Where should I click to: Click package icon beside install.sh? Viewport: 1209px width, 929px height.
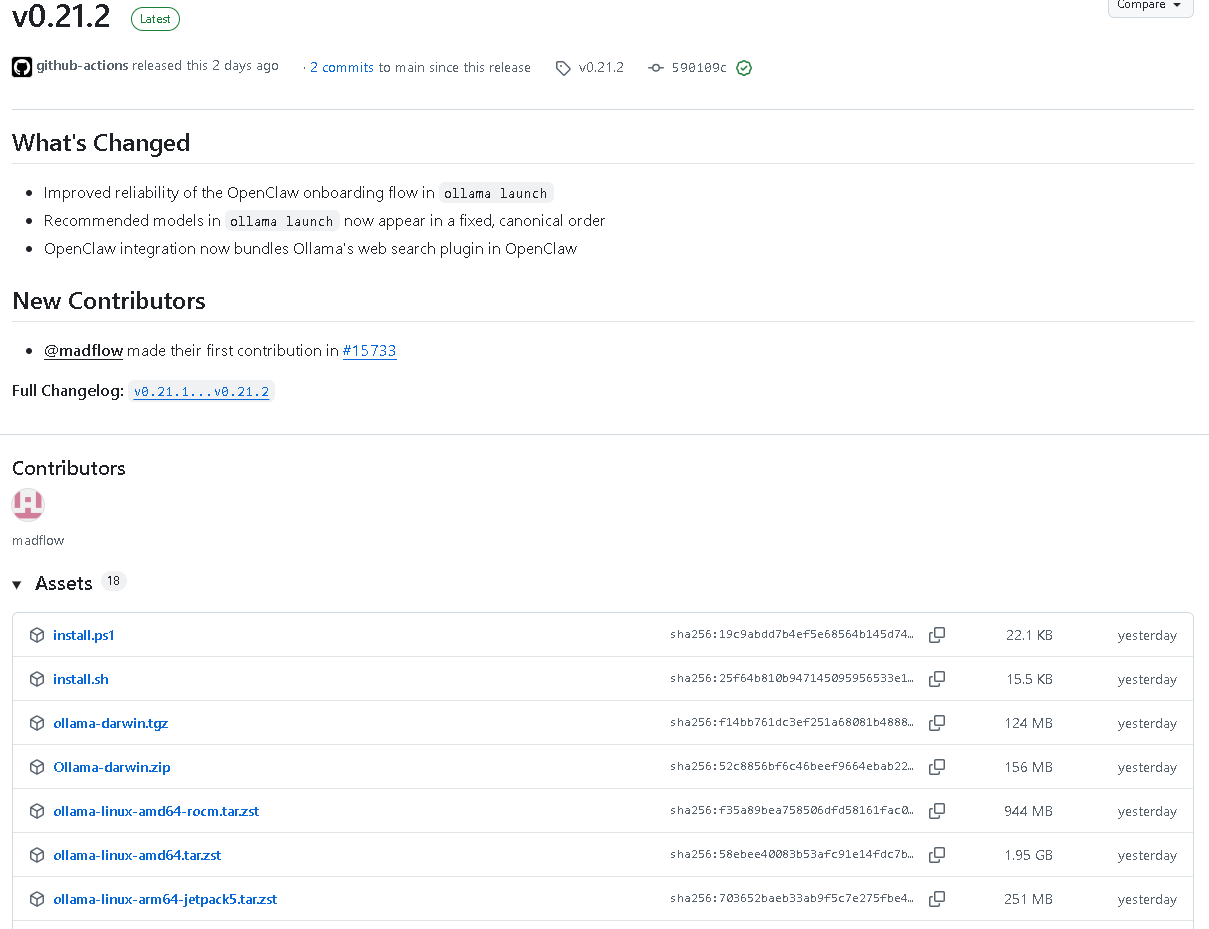coord(37,679)
